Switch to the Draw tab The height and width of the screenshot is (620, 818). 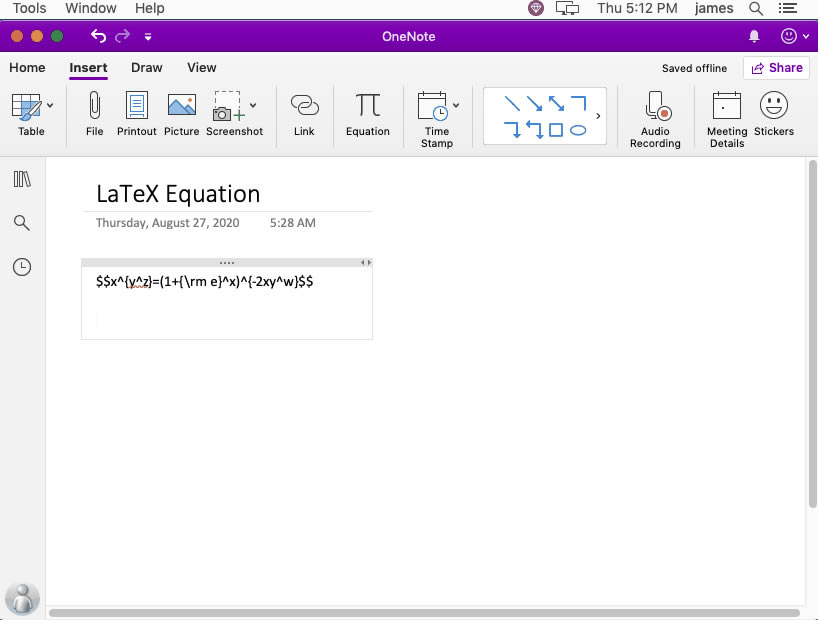pos(146,68)
